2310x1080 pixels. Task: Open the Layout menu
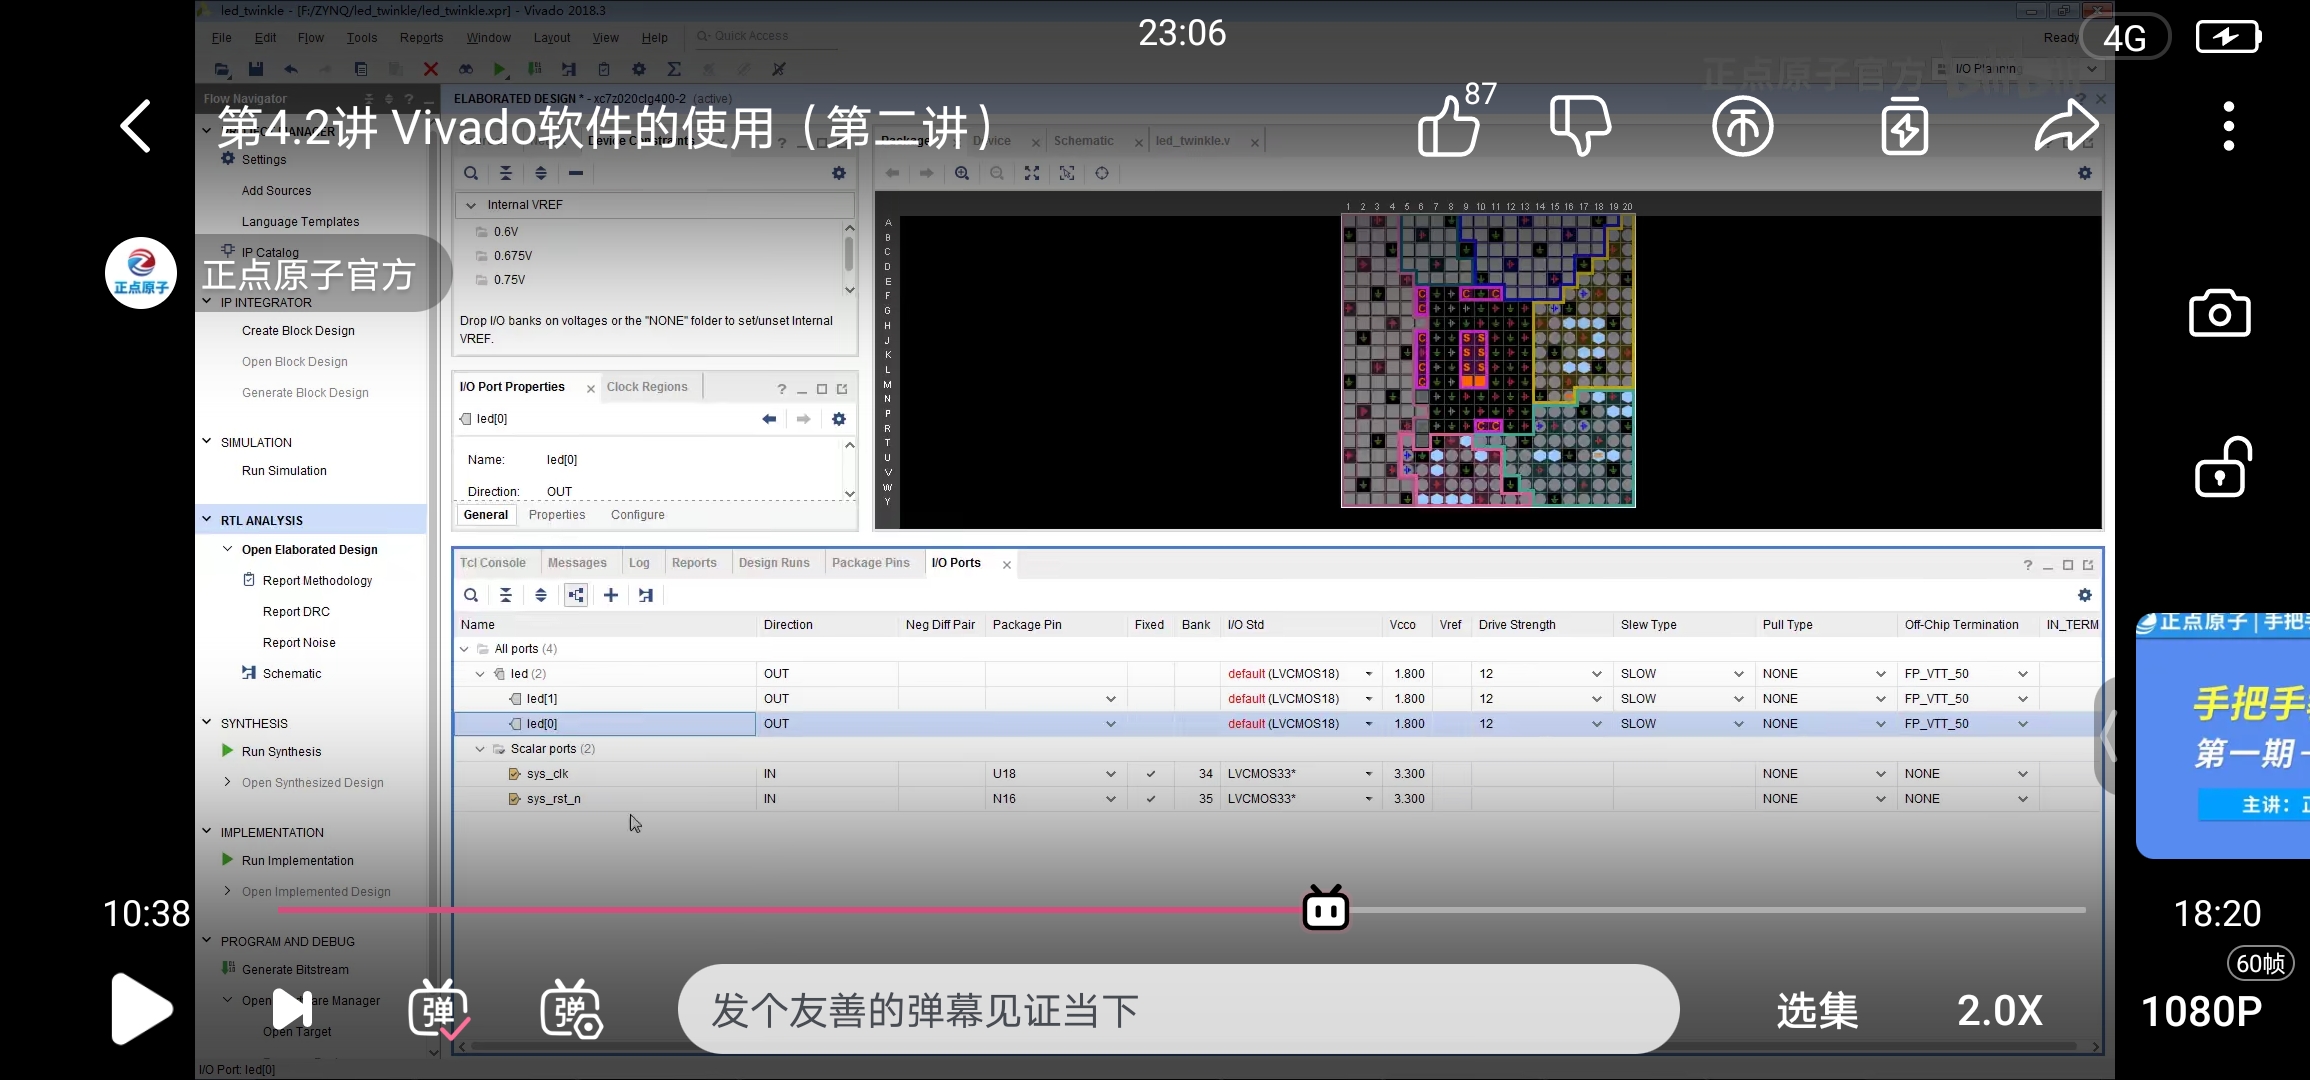pos(552,38)
